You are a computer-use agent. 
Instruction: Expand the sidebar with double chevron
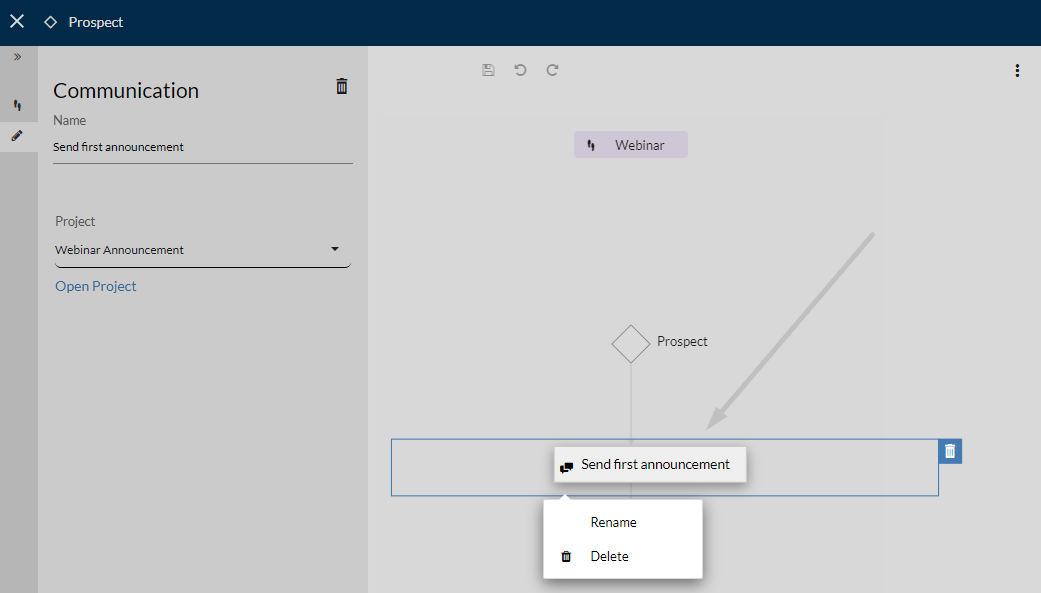tap(18, 57)
